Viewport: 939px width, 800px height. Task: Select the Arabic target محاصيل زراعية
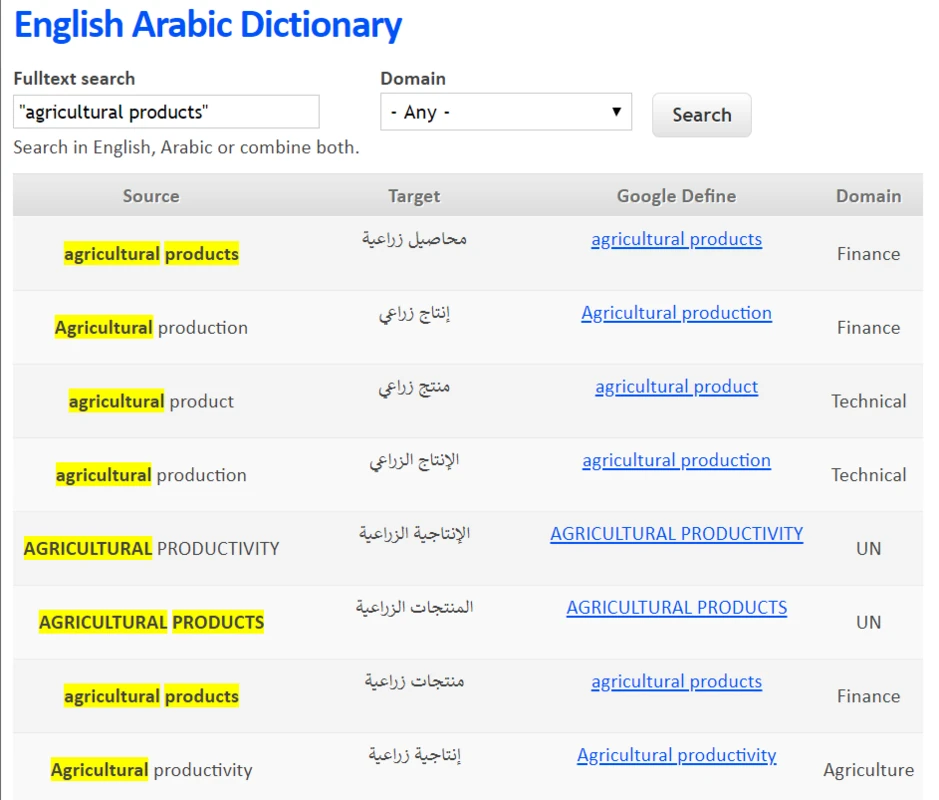(414, 239)
